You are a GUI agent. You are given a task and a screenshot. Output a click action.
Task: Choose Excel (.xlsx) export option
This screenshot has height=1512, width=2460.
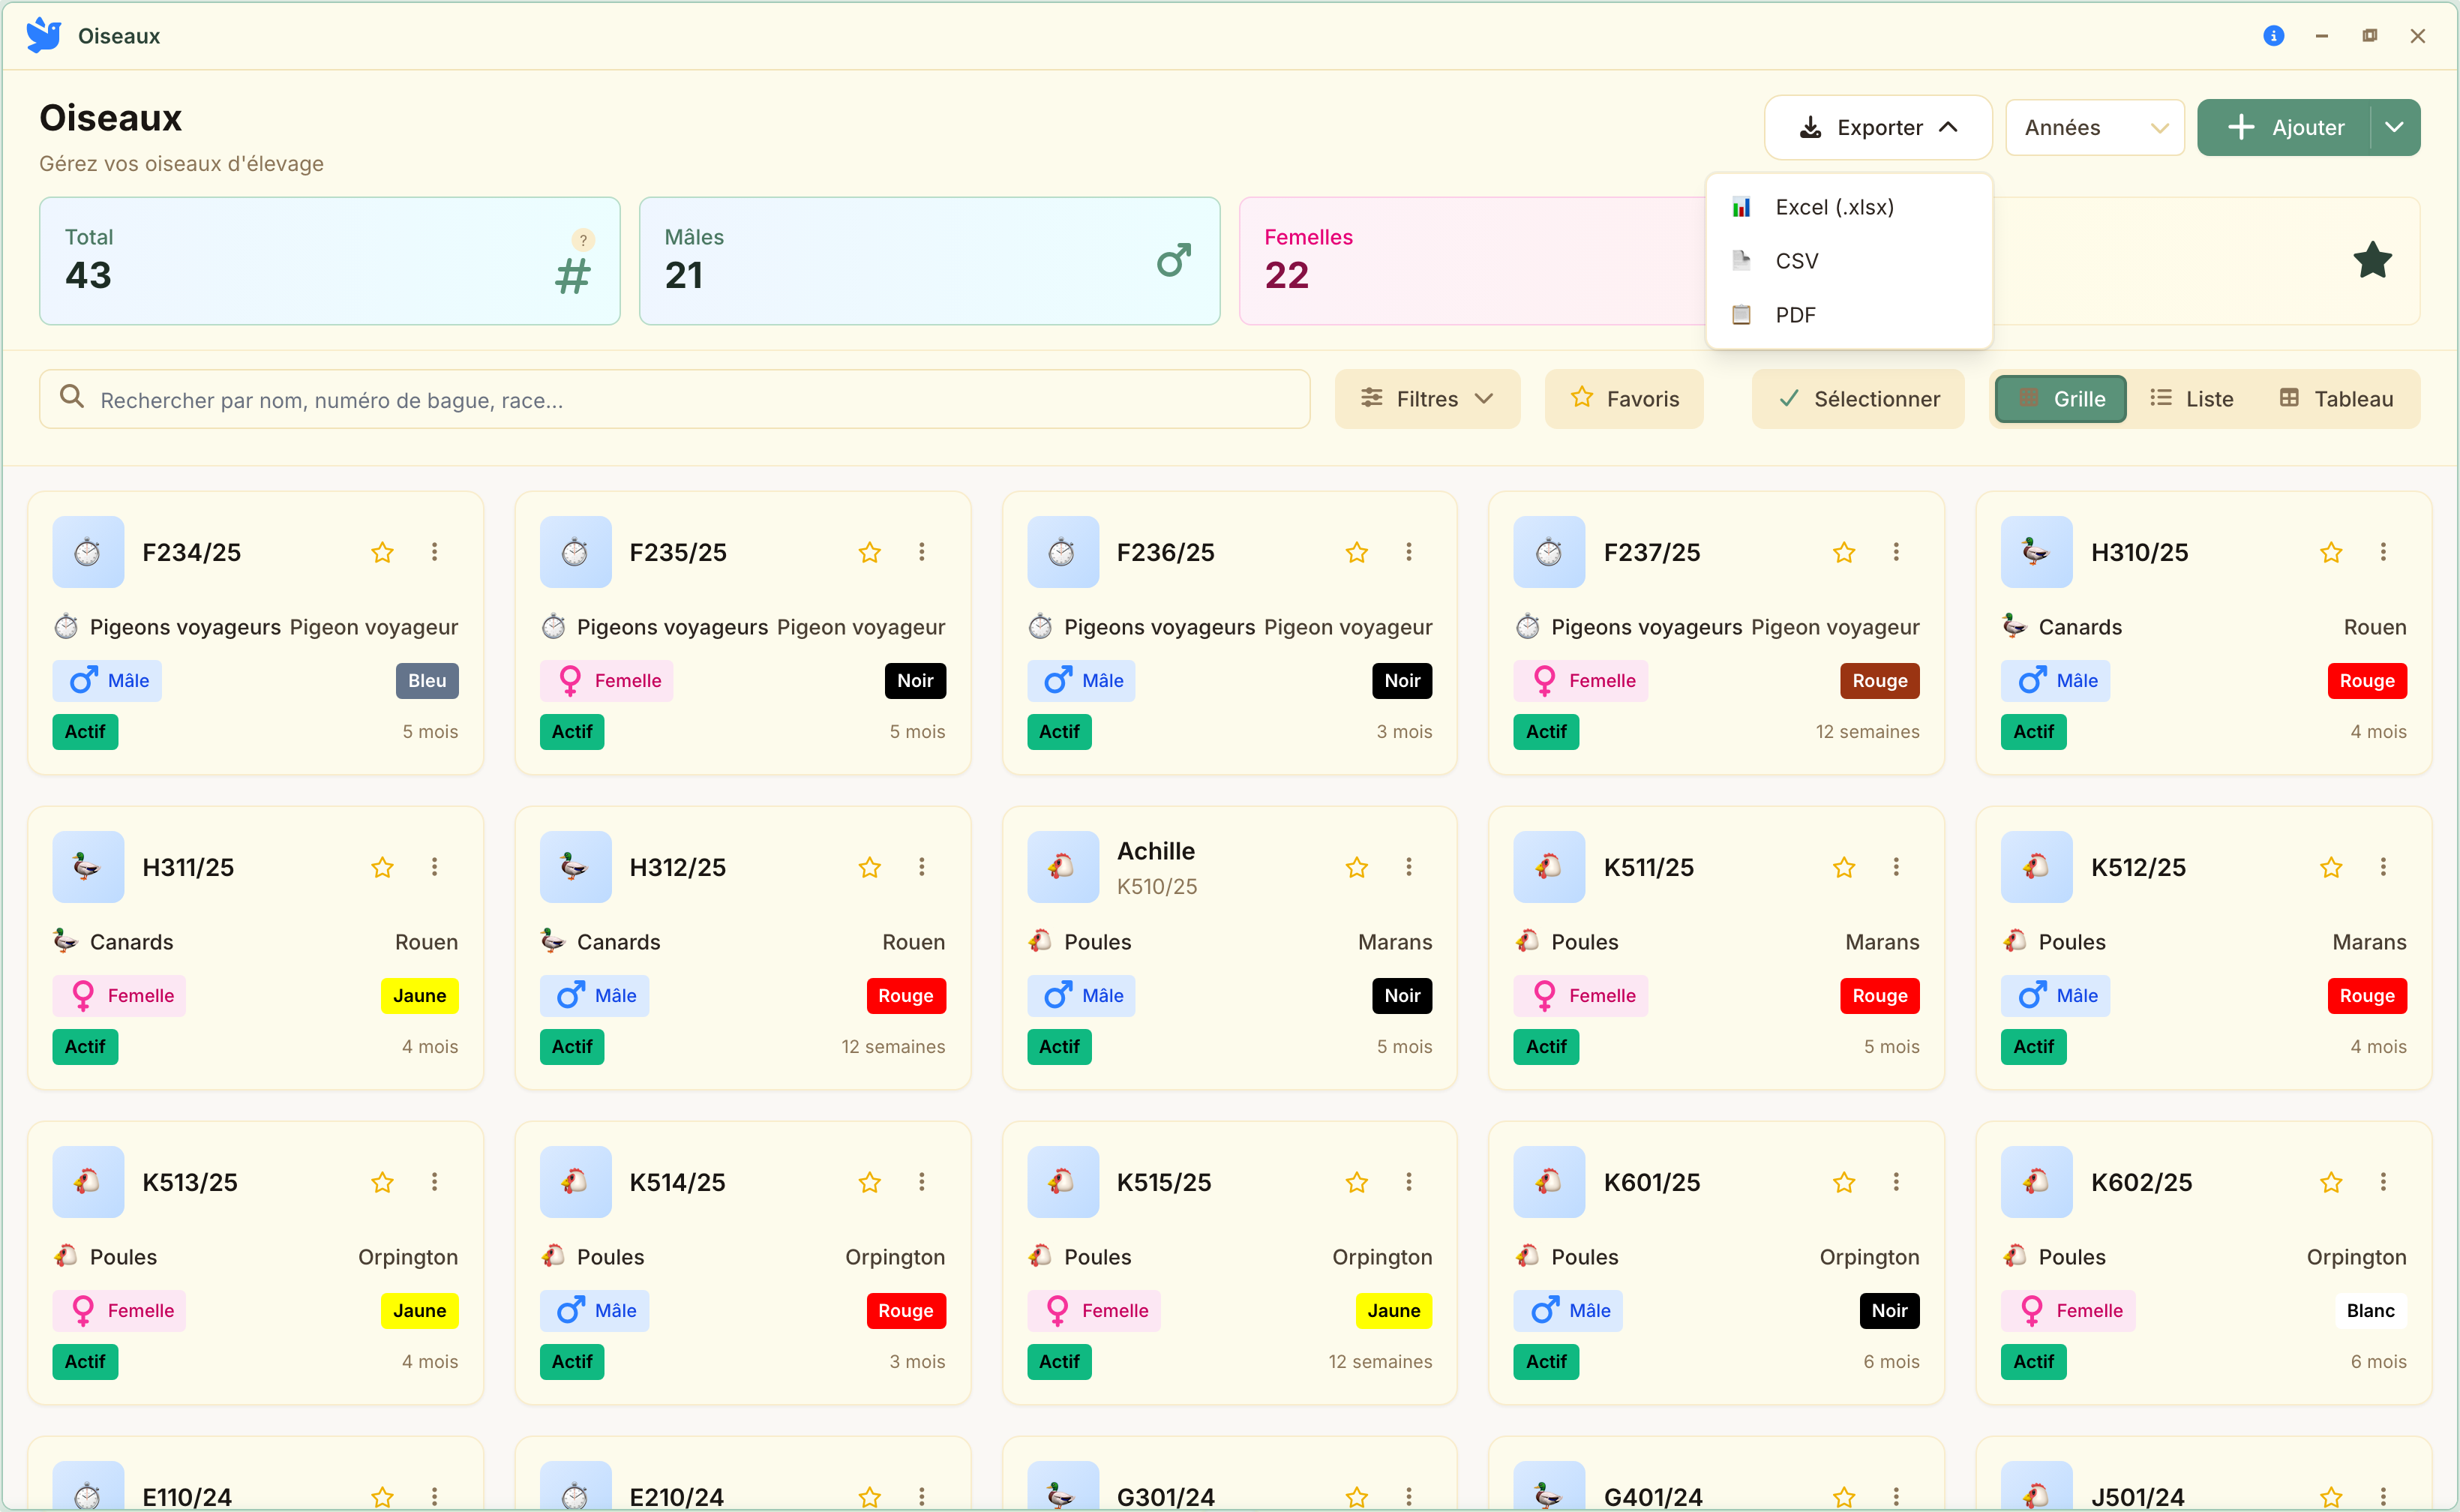(x=1849, y=207)
